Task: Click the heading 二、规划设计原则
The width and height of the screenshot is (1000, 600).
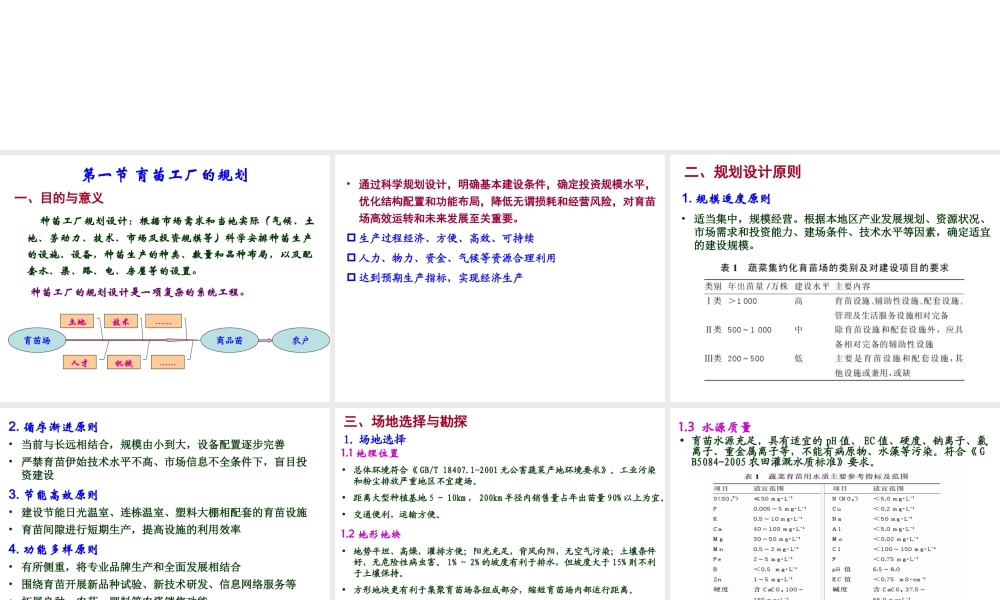Action: 742,172
